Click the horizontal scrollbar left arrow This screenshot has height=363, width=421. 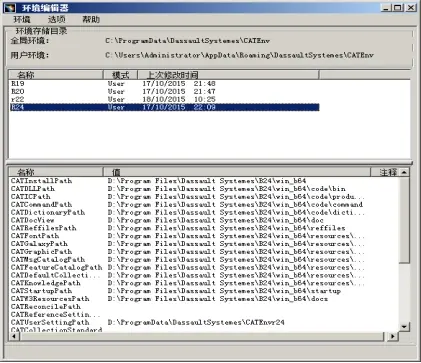coord(14,336)
